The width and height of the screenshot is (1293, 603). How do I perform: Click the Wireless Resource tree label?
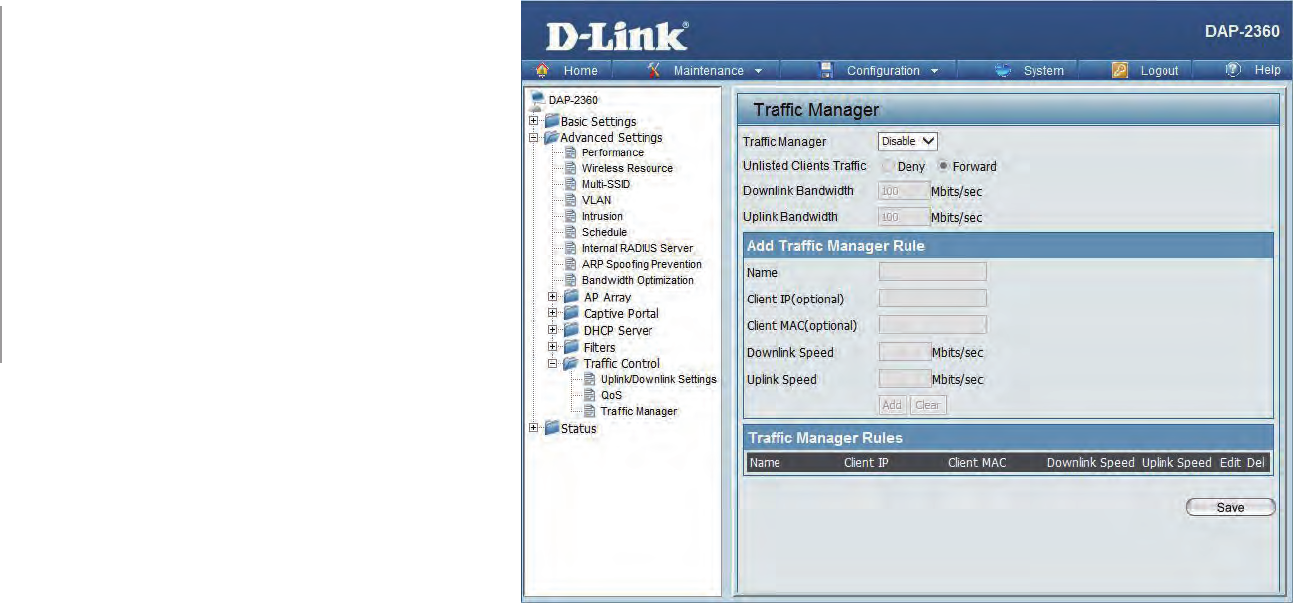(627, 169)
